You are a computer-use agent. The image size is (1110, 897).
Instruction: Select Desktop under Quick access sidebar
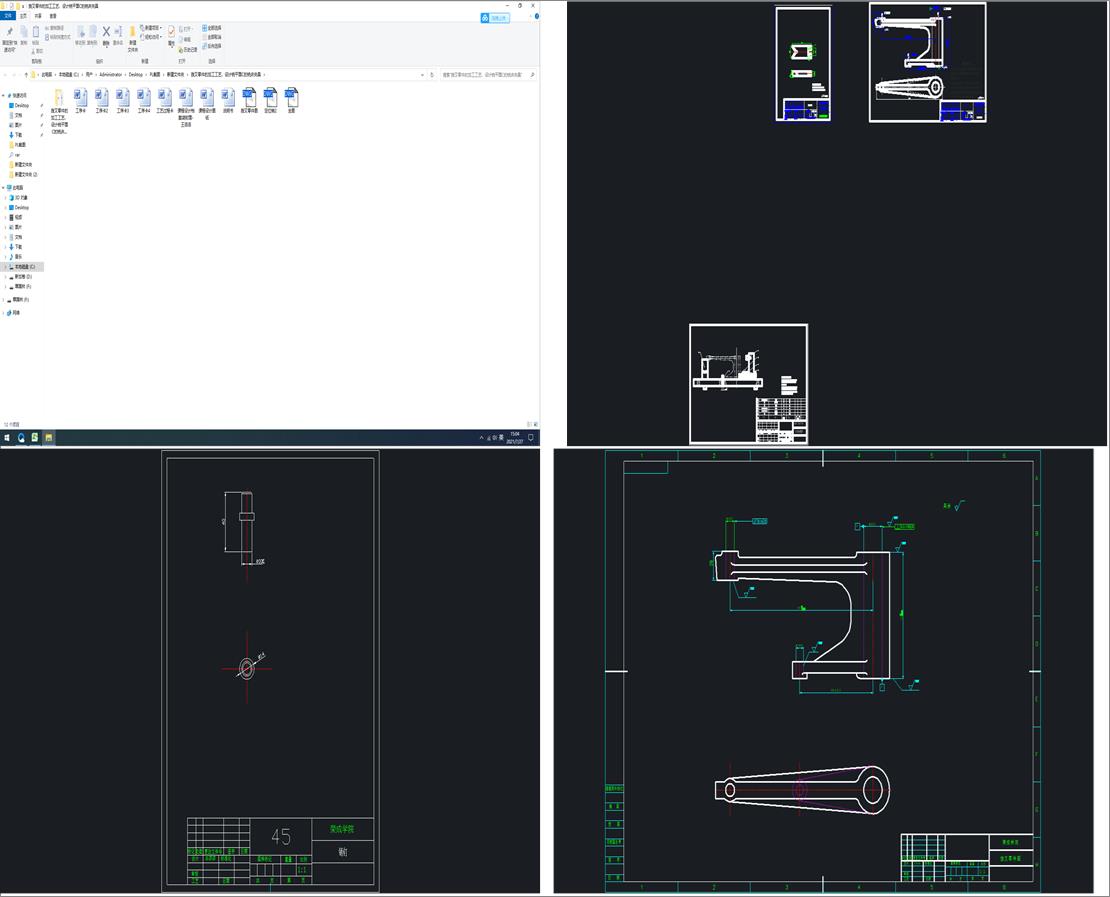tap(21, 105)
